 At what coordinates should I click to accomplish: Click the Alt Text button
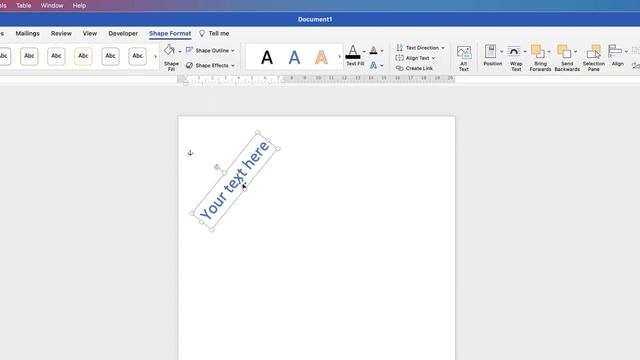pyautogui.click(x=464, y=58)
